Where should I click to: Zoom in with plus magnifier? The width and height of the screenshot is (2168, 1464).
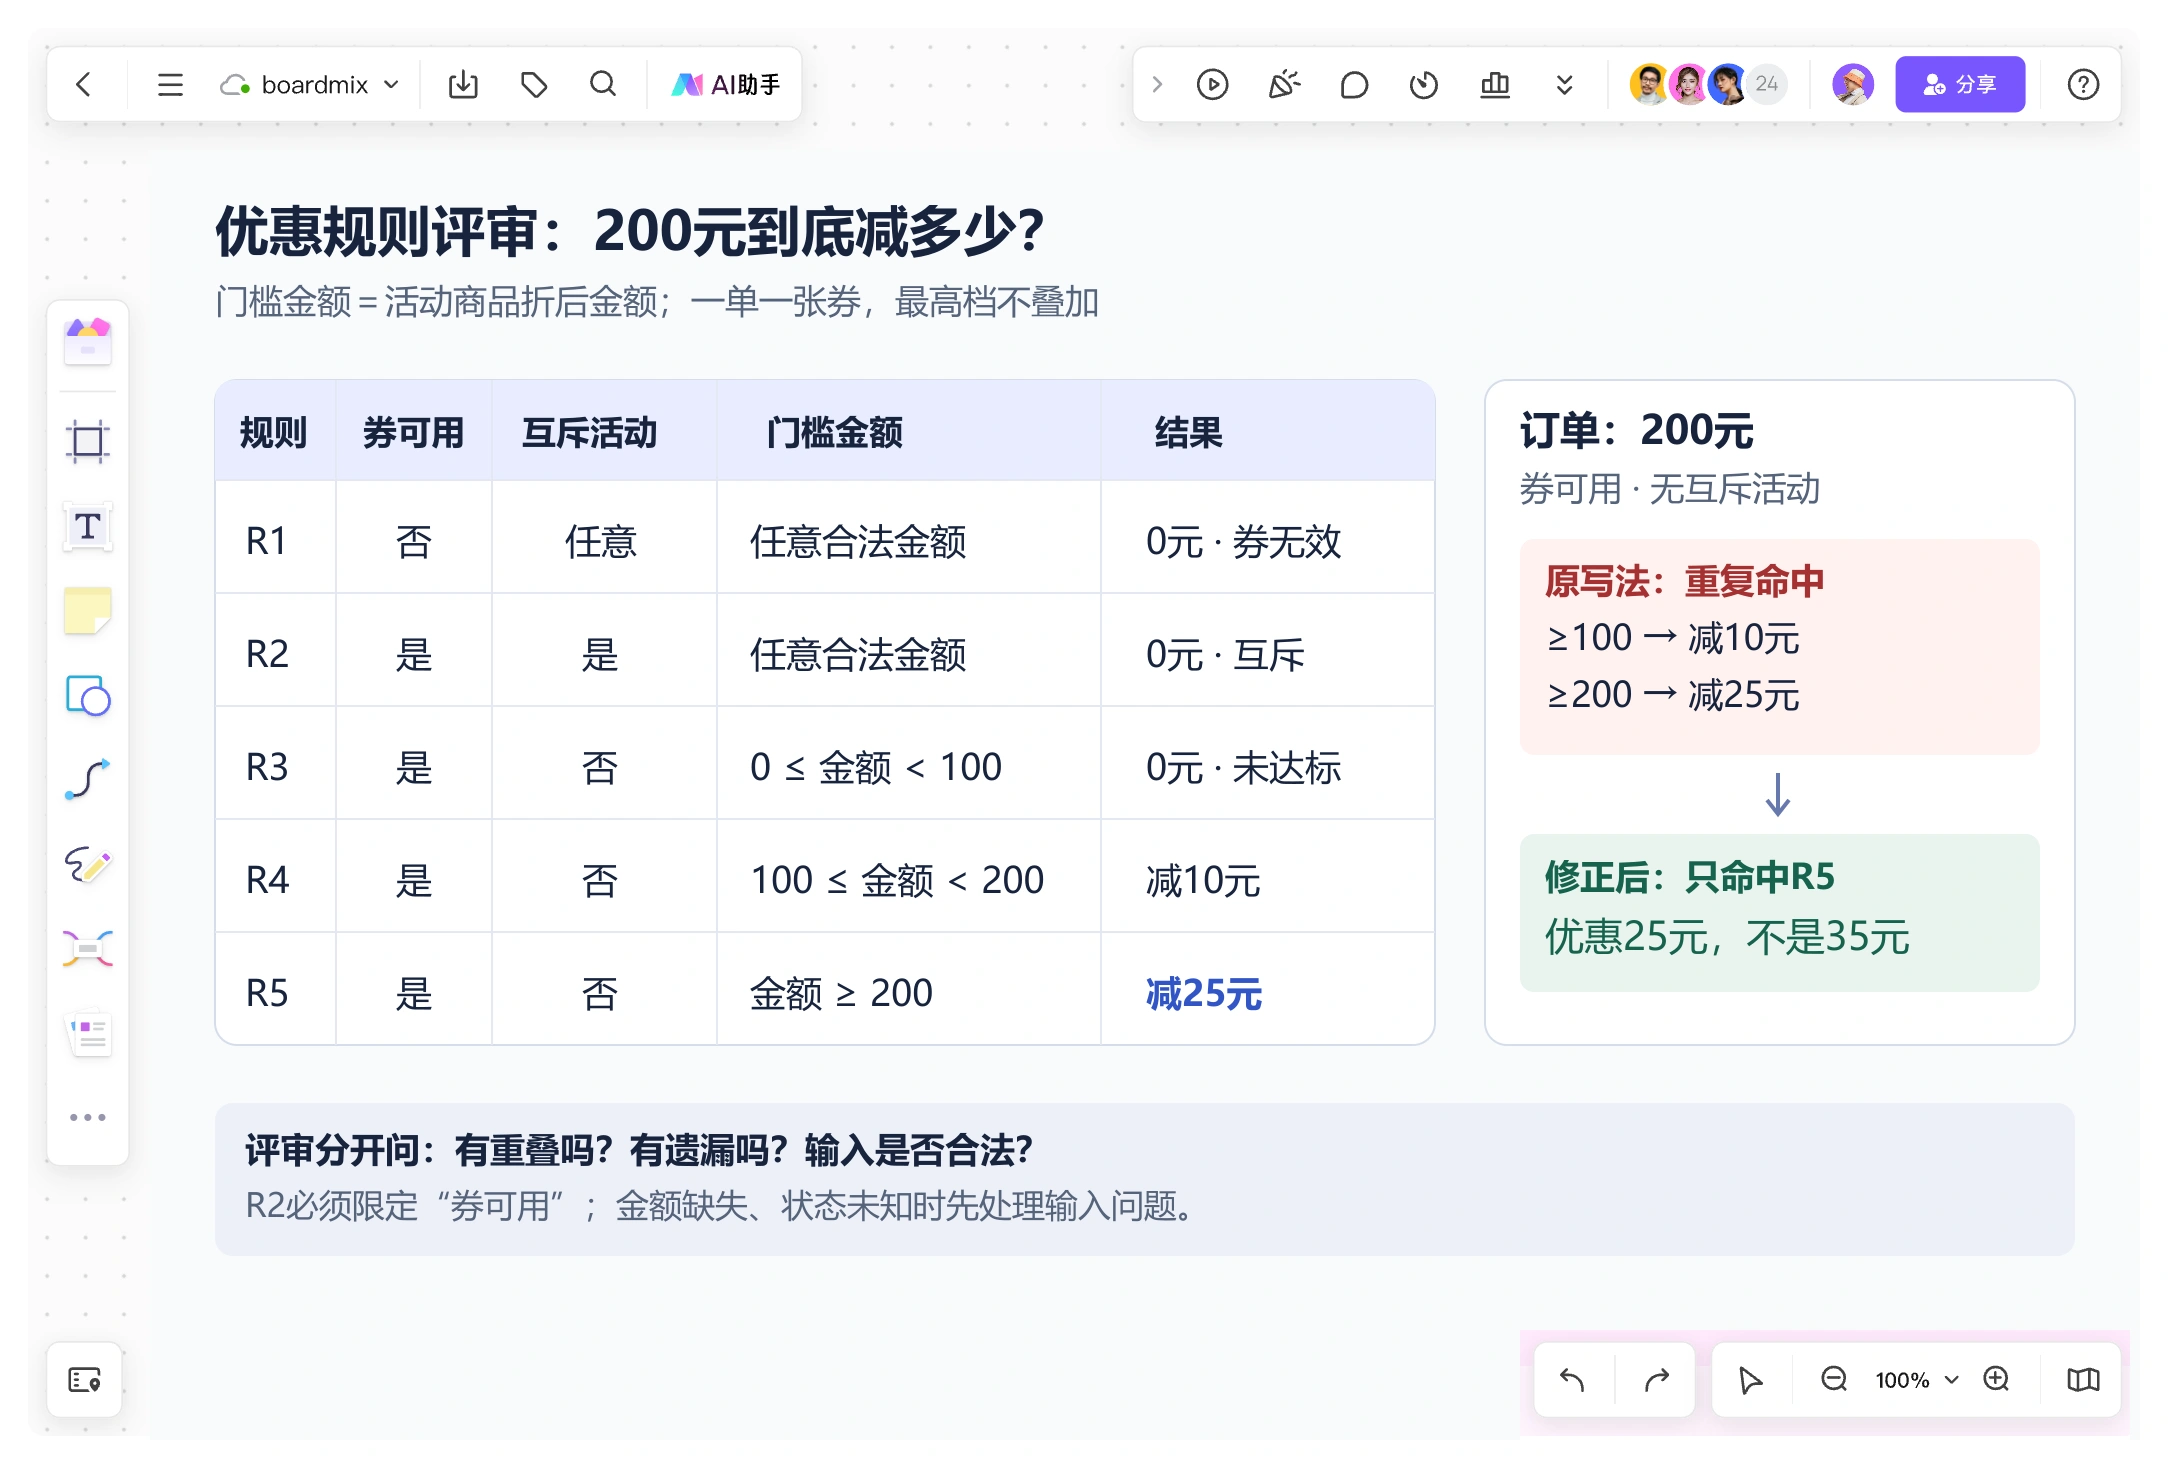(1997, 1380)
